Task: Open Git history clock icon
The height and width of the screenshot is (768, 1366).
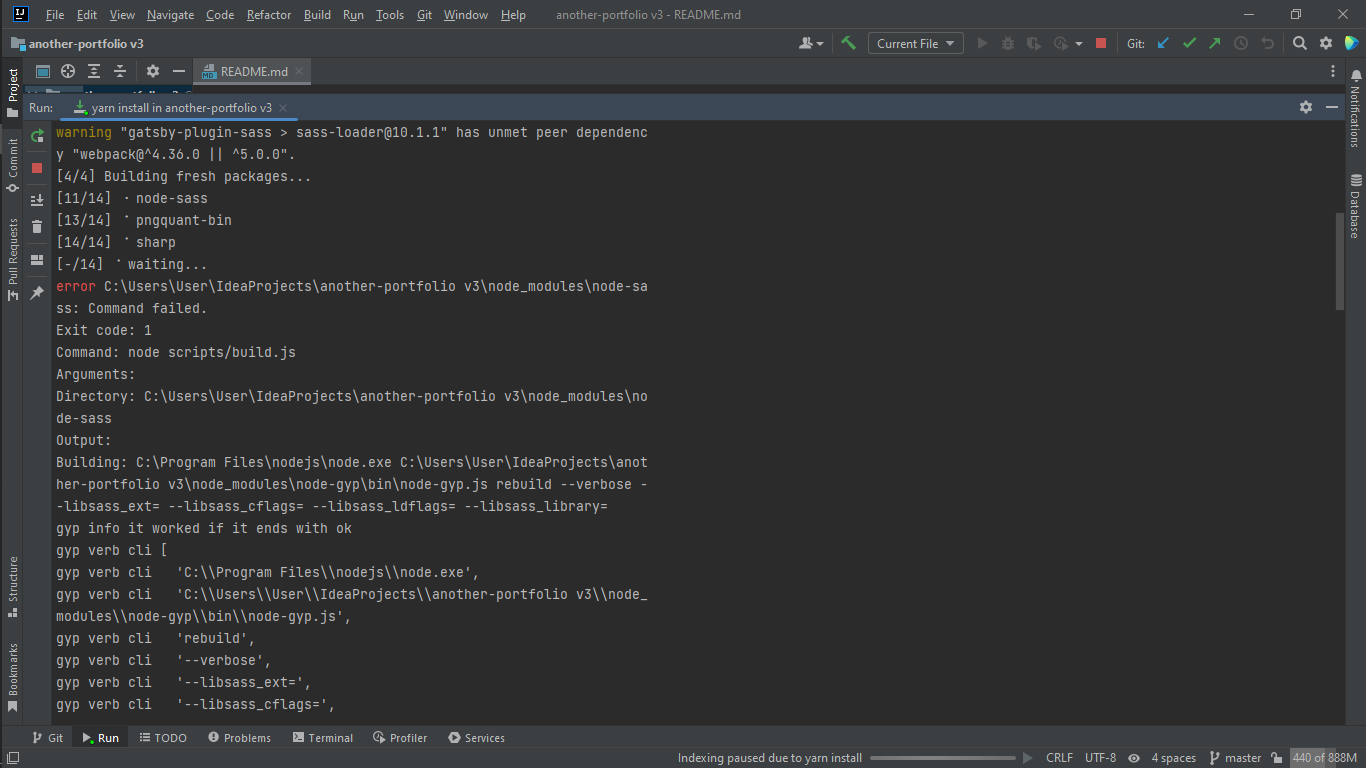Action: pyautogui.click(x=1241, y=43)
